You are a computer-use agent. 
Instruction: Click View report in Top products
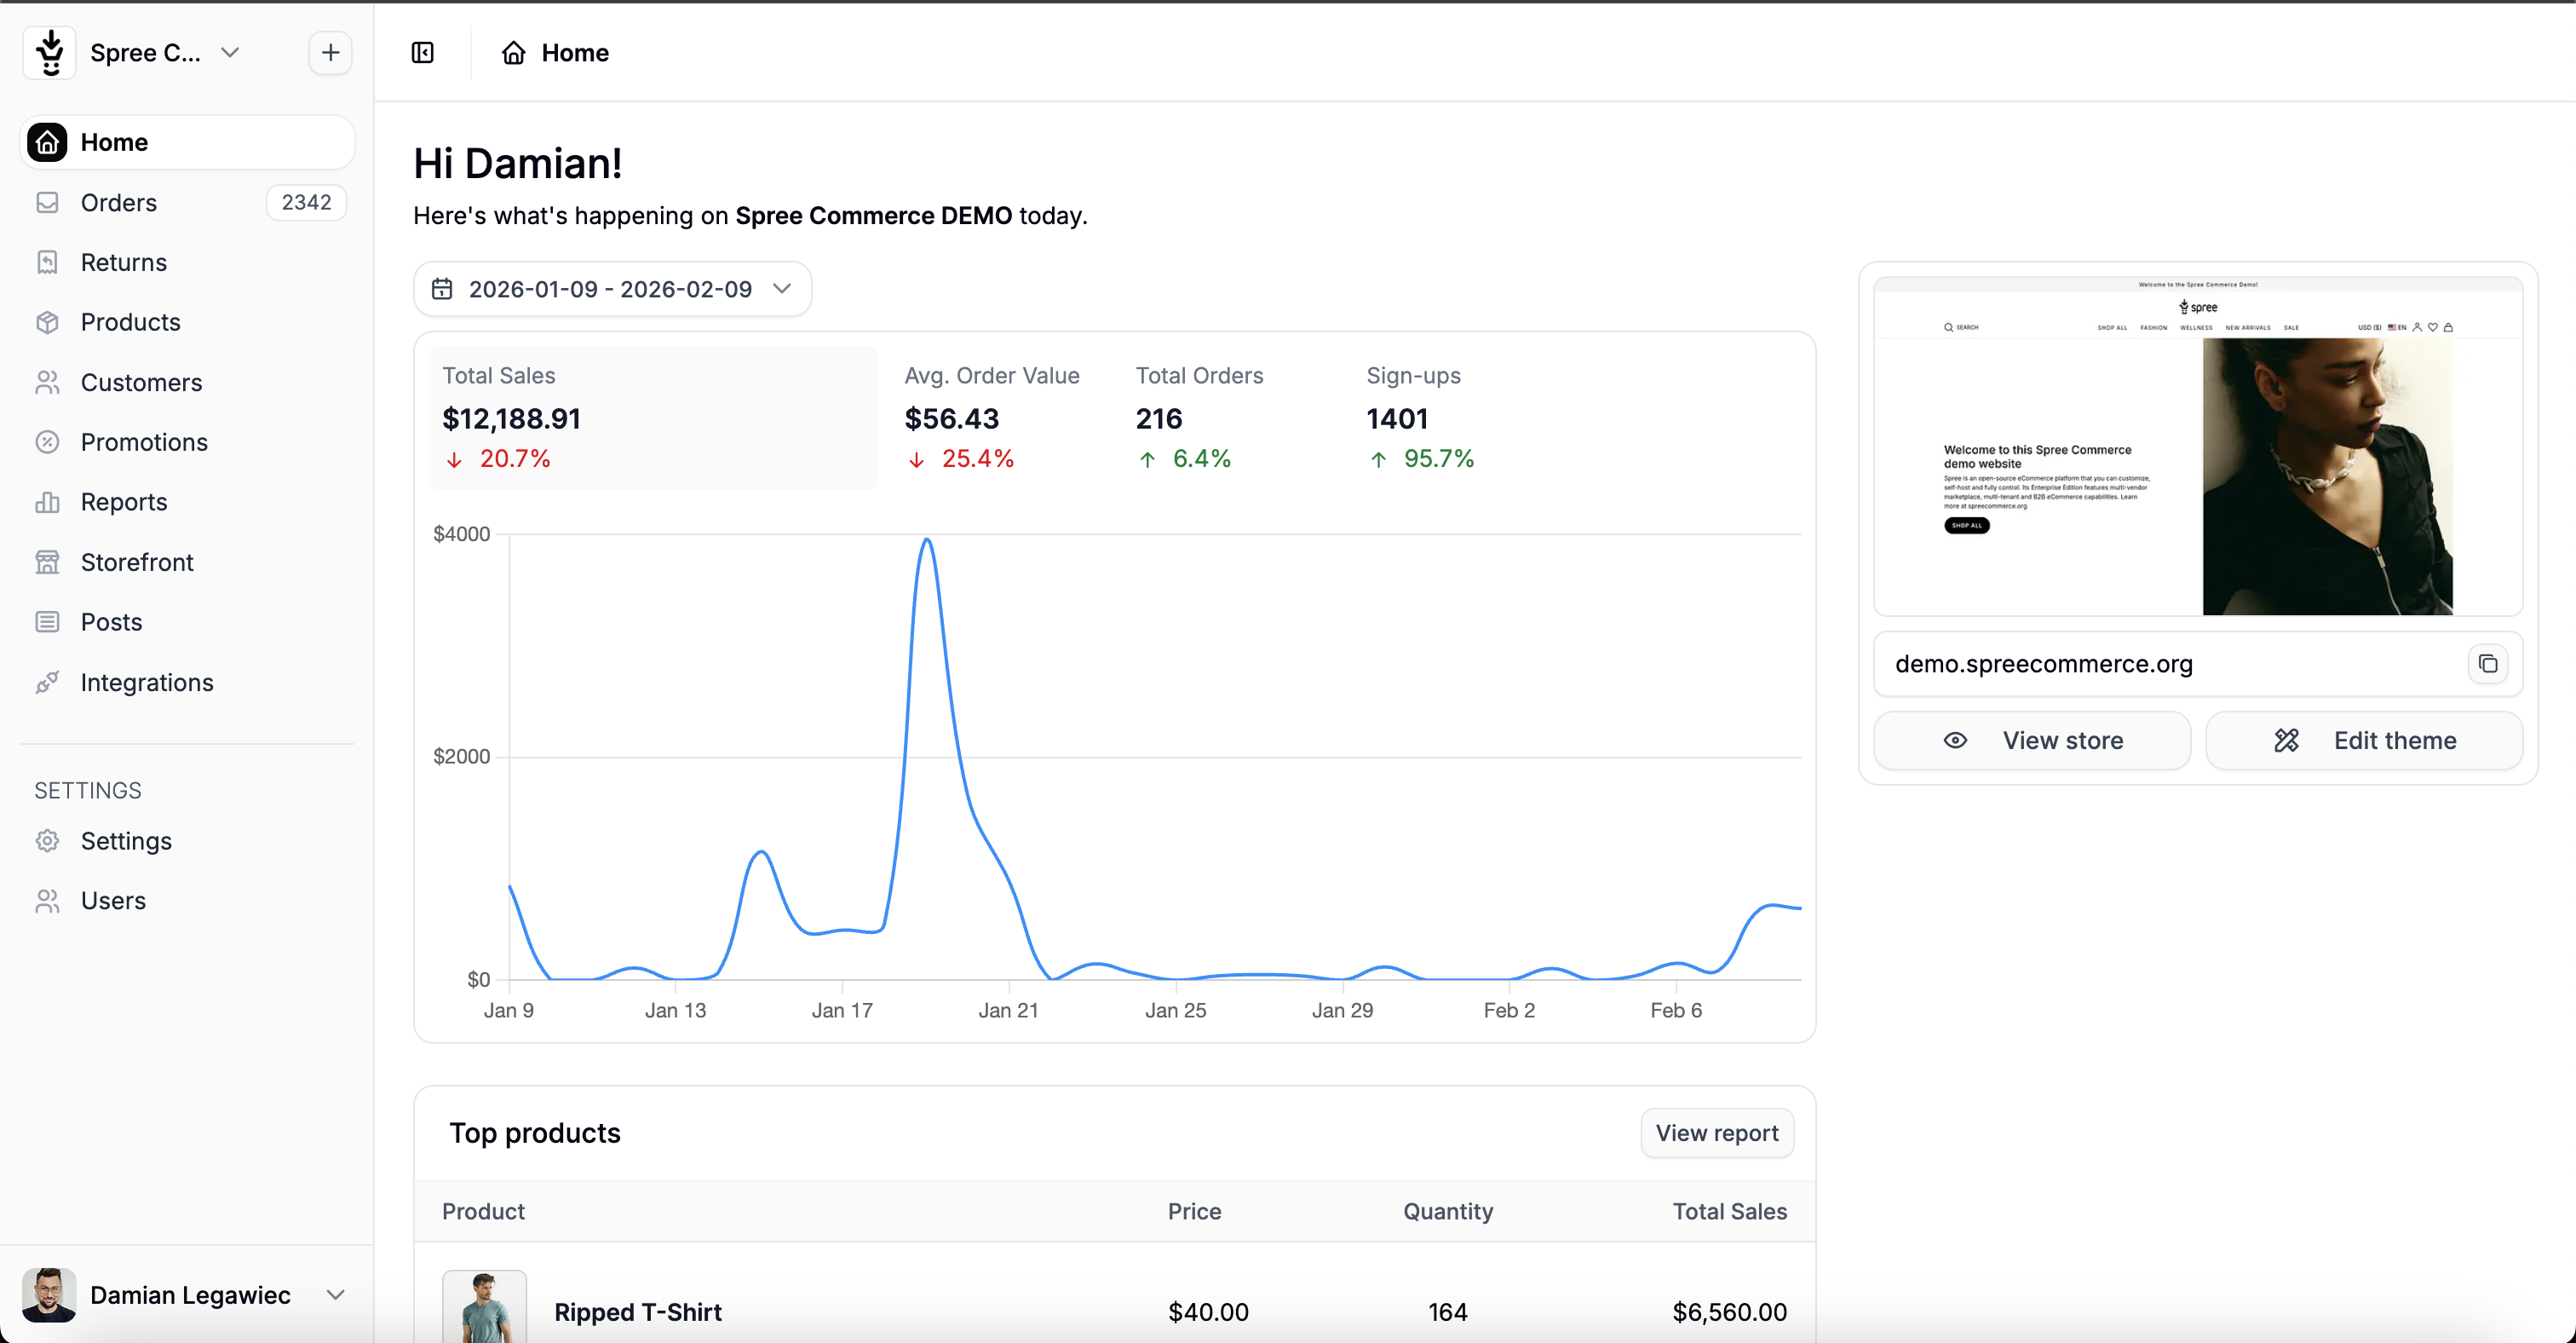tap(1716, 1133)
